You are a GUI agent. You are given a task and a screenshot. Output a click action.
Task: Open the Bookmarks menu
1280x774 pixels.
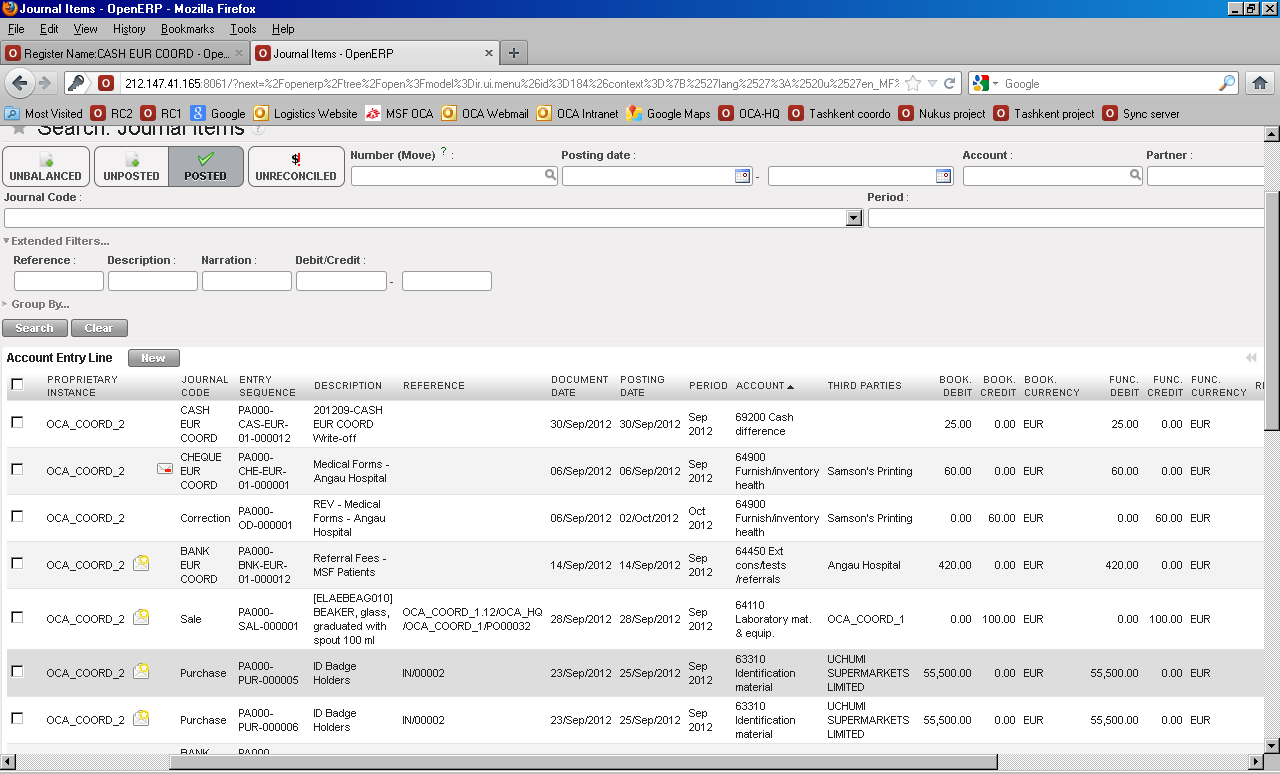point(187,29)
